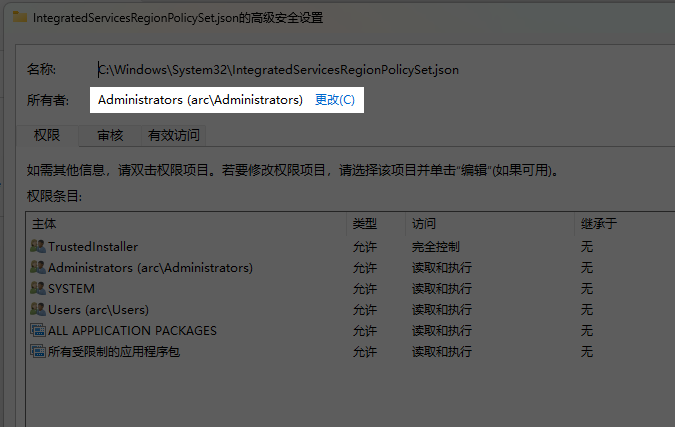Select the SYSTEM permission entry
675x427 pixels.
[350, 288]
